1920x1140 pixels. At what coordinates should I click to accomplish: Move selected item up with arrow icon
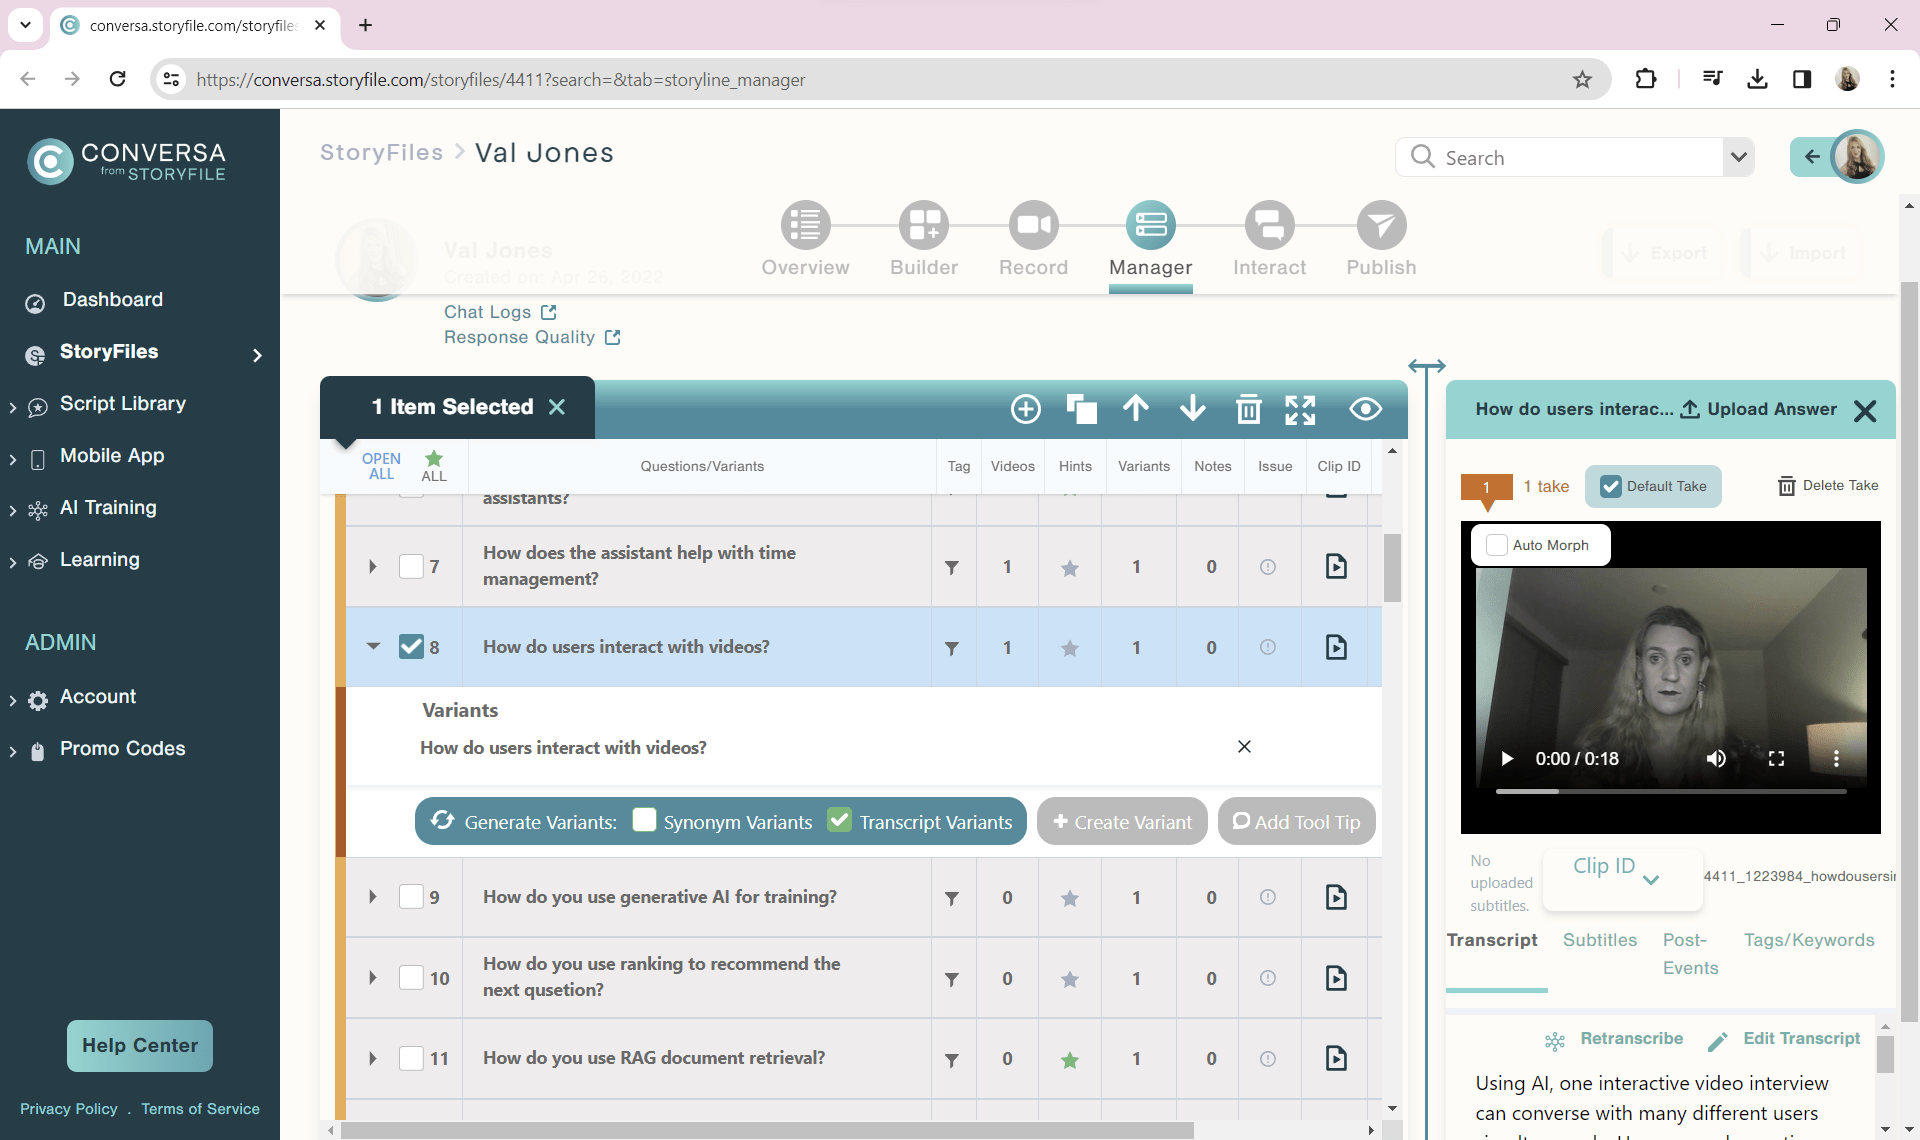(x=1136, y=408)
